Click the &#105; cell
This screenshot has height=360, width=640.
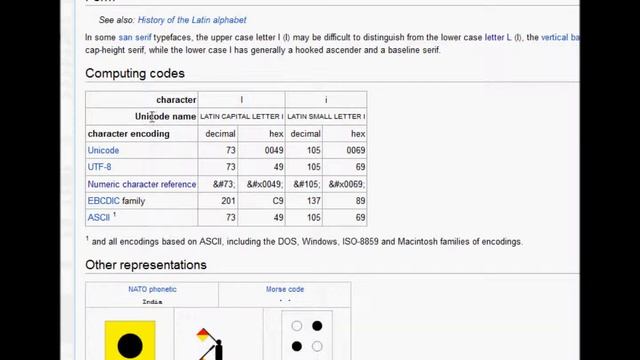point(304,184)
